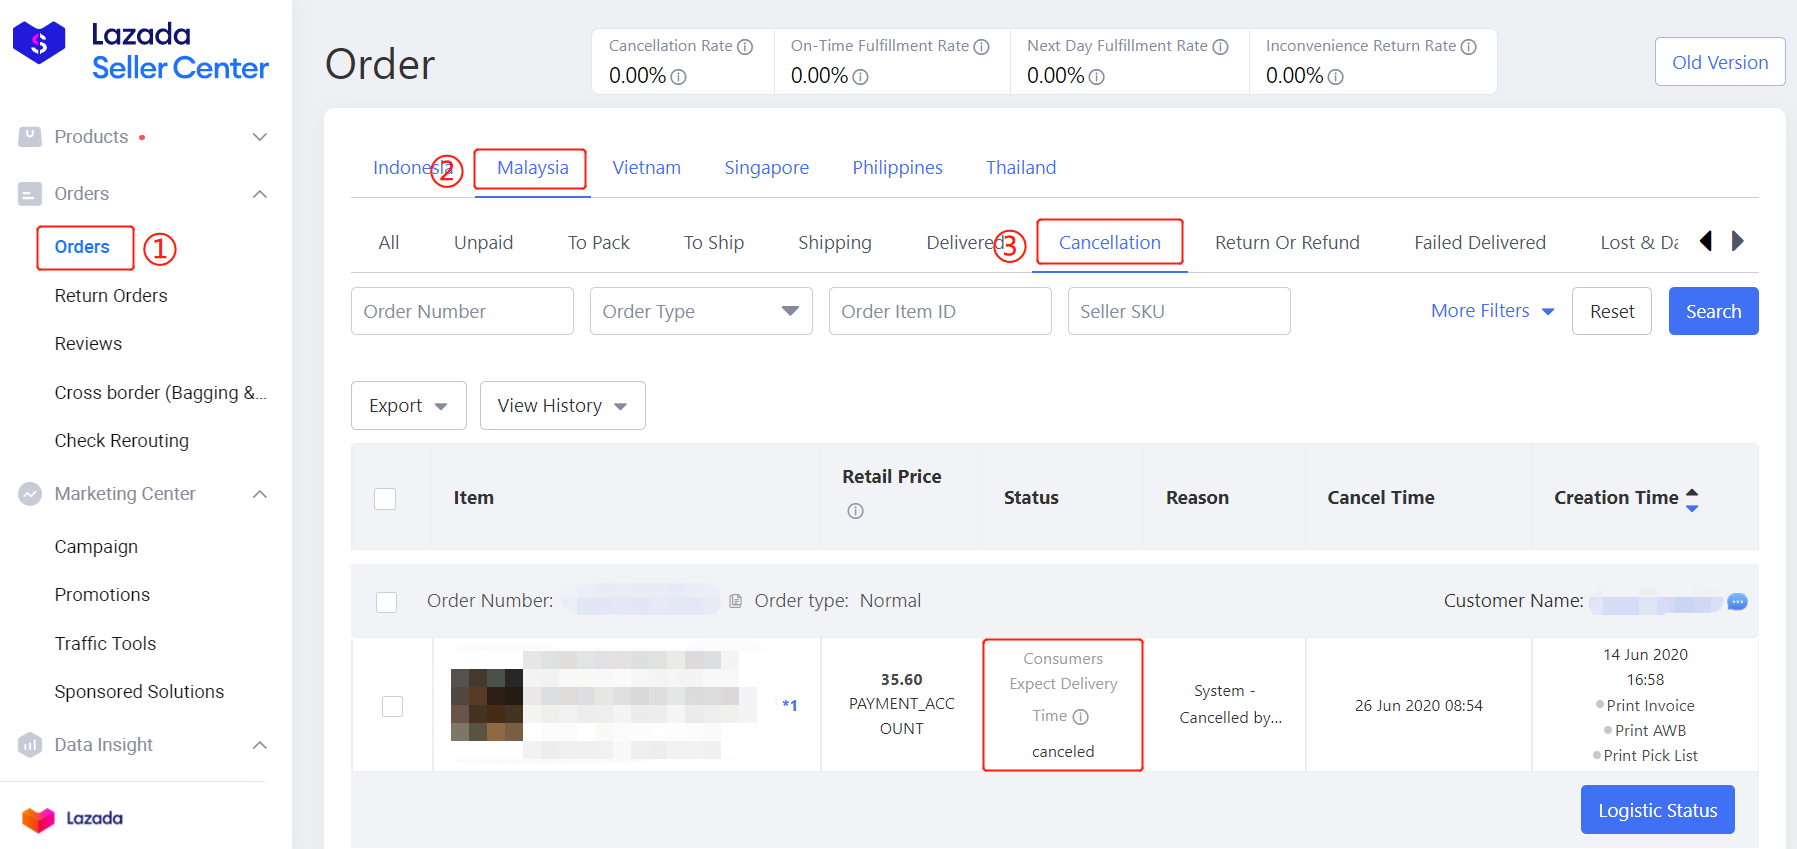Open Return Orders in the sidebar
Screen dimensions: 1797x849
pos(111,296)
